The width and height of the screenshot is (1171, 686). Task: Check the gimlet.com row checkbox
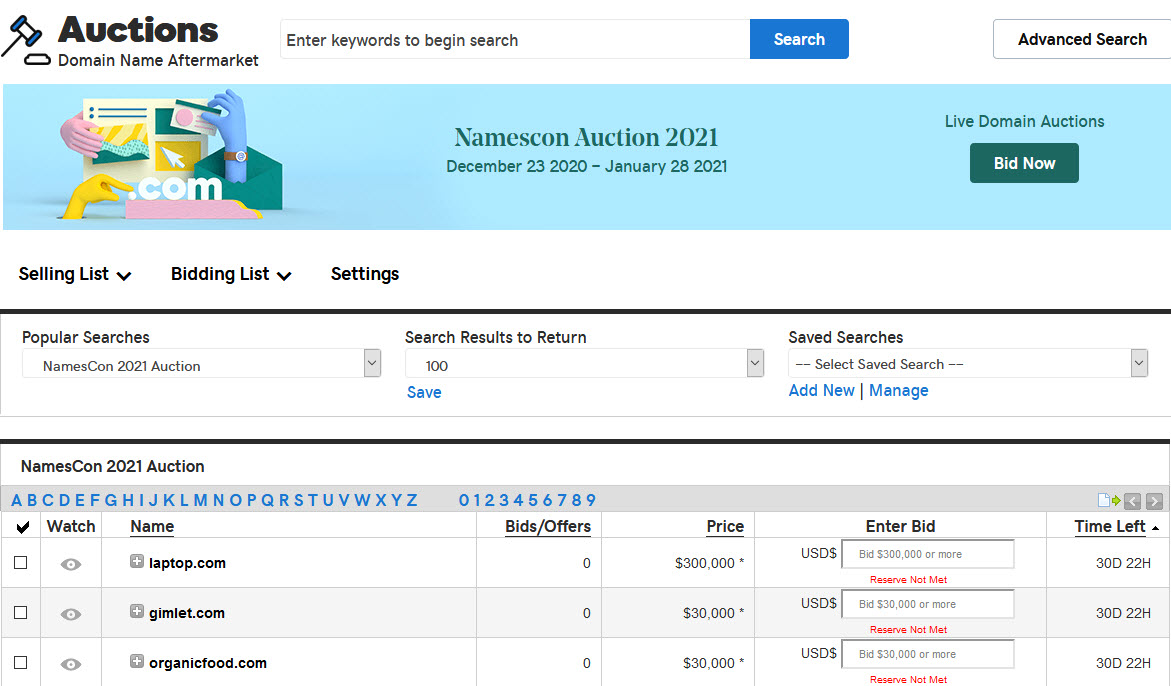(x=21, y=612)
